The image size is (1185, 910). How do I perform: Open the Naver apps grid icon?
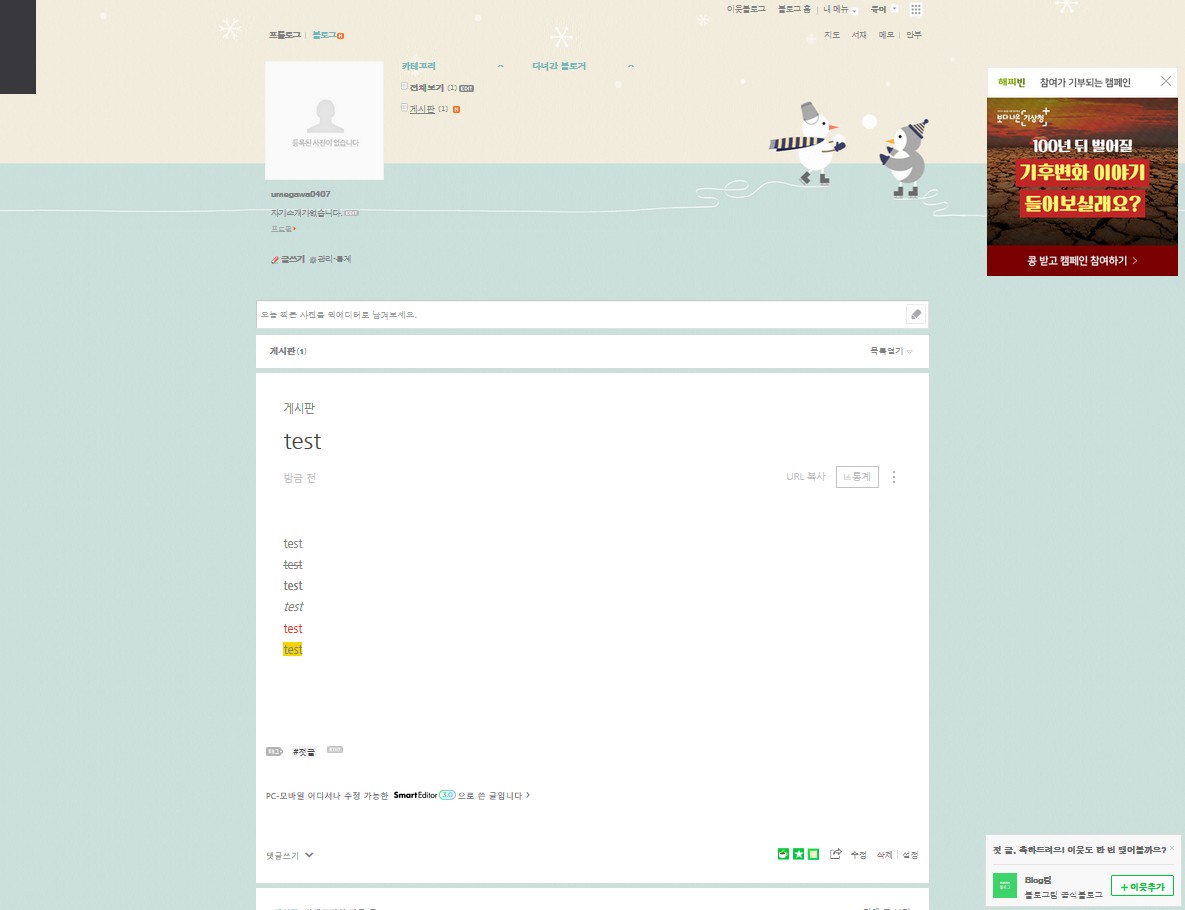(916, 9)
